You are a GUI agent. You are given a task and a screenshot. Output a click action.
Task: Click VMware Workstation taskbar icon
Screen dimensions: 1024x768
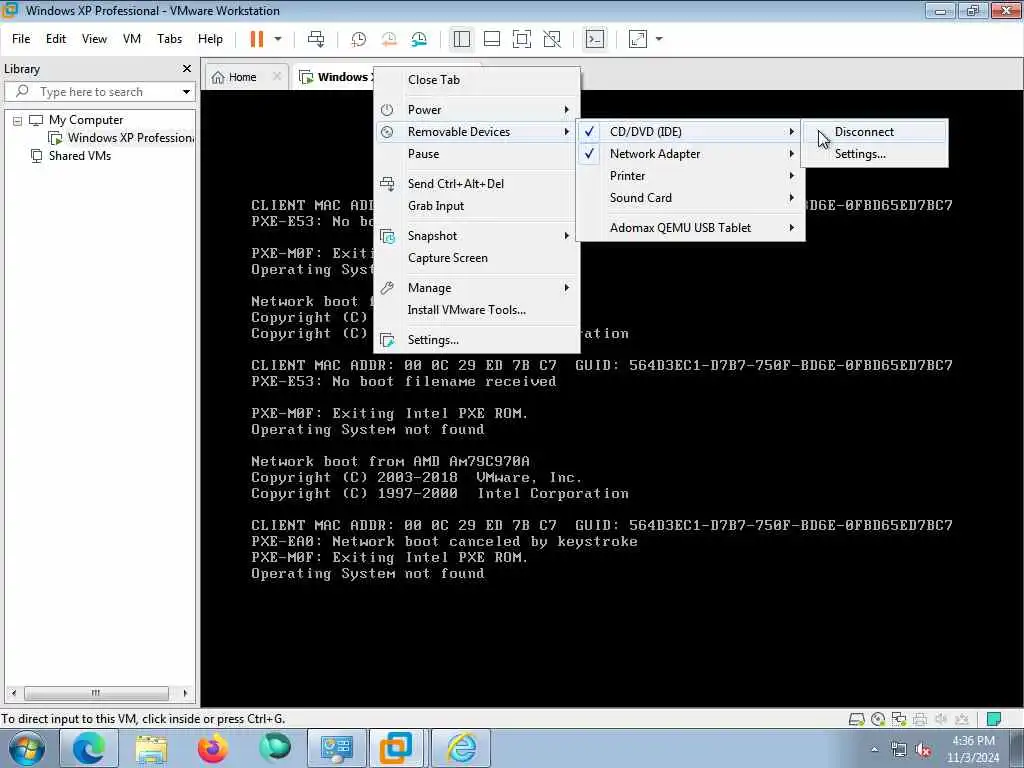[396, 748]
